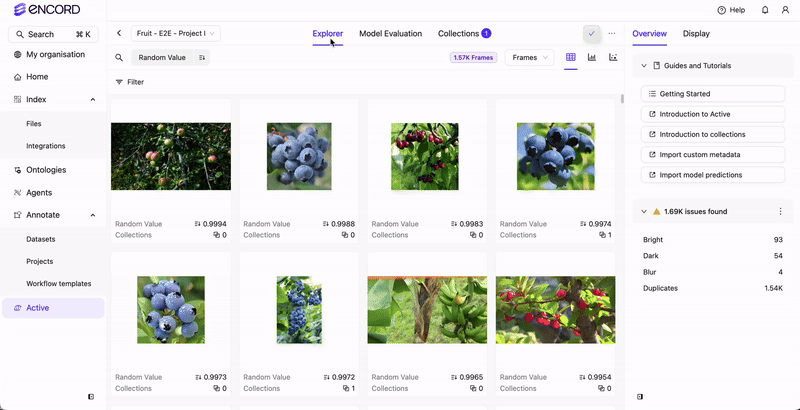This screenshot has height=410, width=800.
Task: Open Agents in sidebar
Action: tap(33, 193)
